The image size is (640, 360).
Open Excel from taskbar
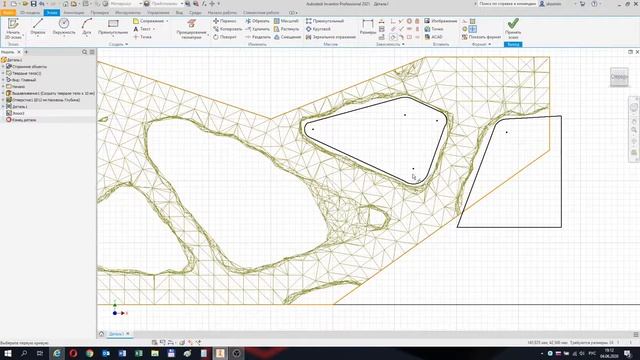pos(138,353)
